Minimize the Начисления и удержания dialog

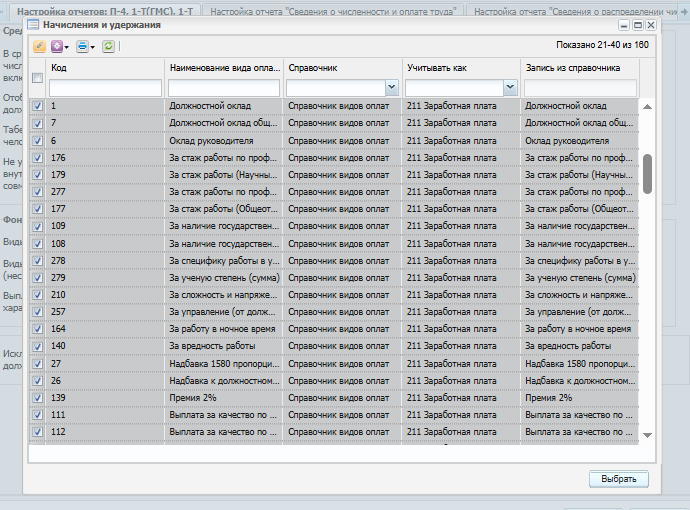click(624, 25)
